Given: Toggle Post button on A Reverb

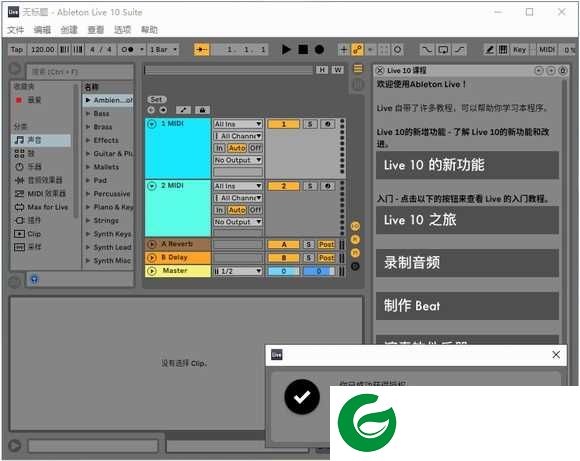Looking at the screenshot, I should coord(327,245).
